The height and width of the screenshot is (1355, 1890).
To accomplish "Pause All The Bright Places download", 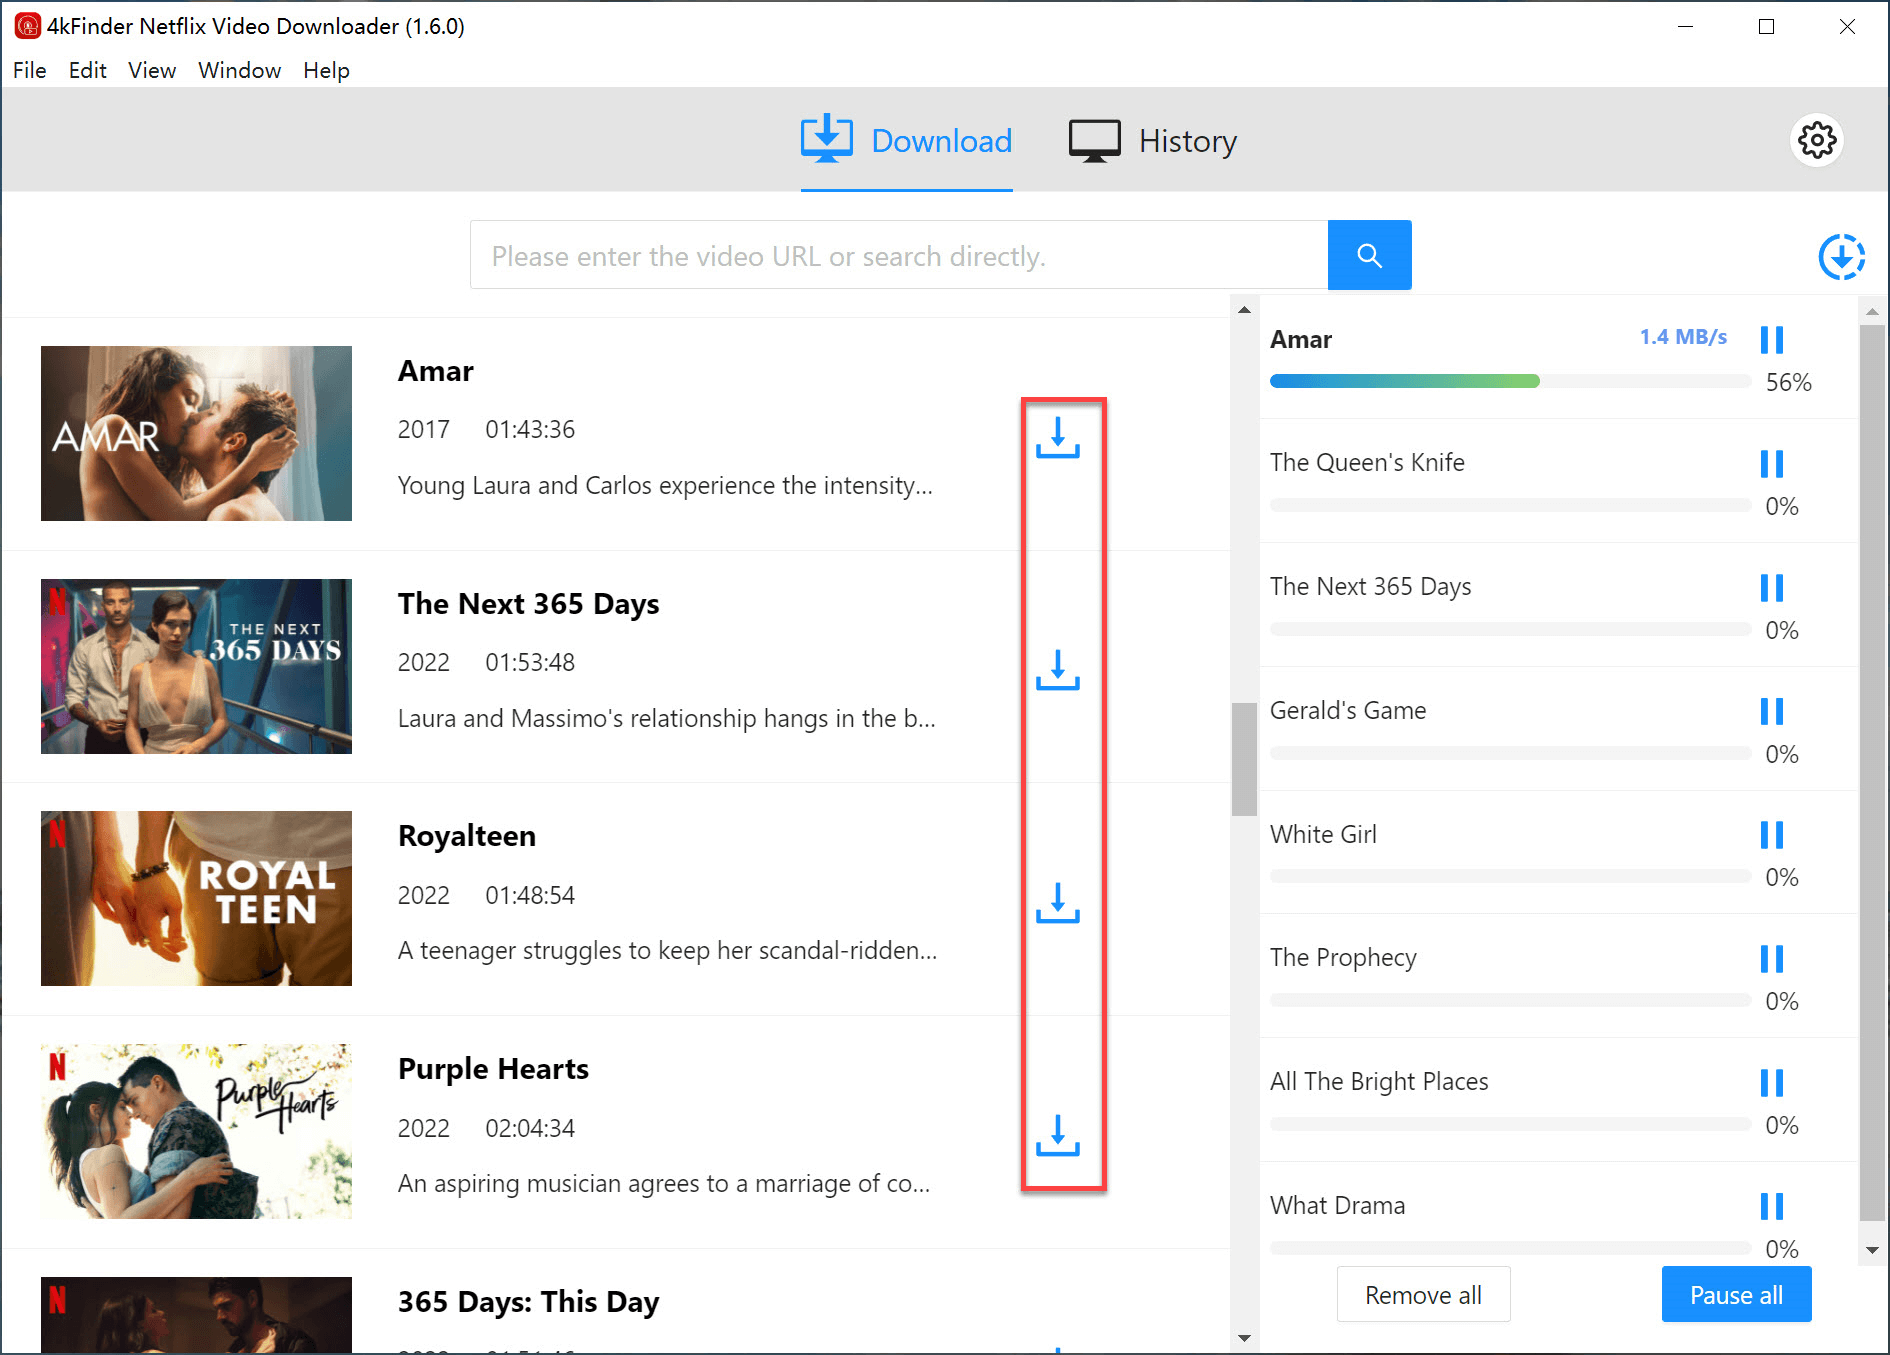I will point(1771,1082).
